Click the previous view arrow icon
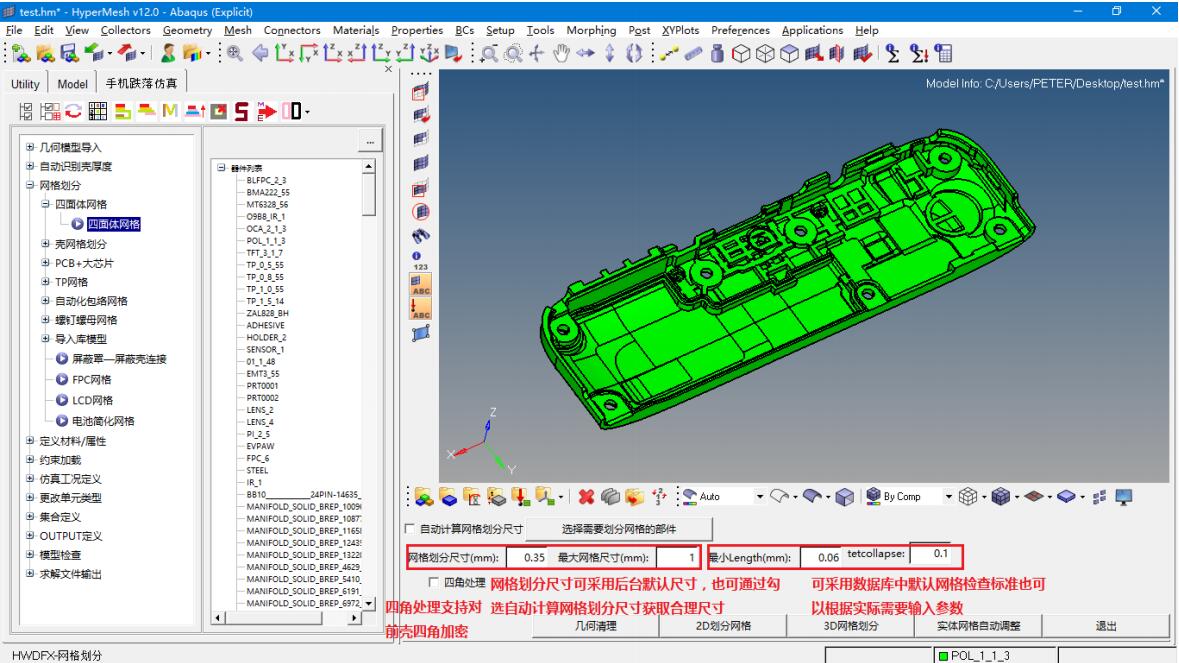 click(x=260, y=53)
